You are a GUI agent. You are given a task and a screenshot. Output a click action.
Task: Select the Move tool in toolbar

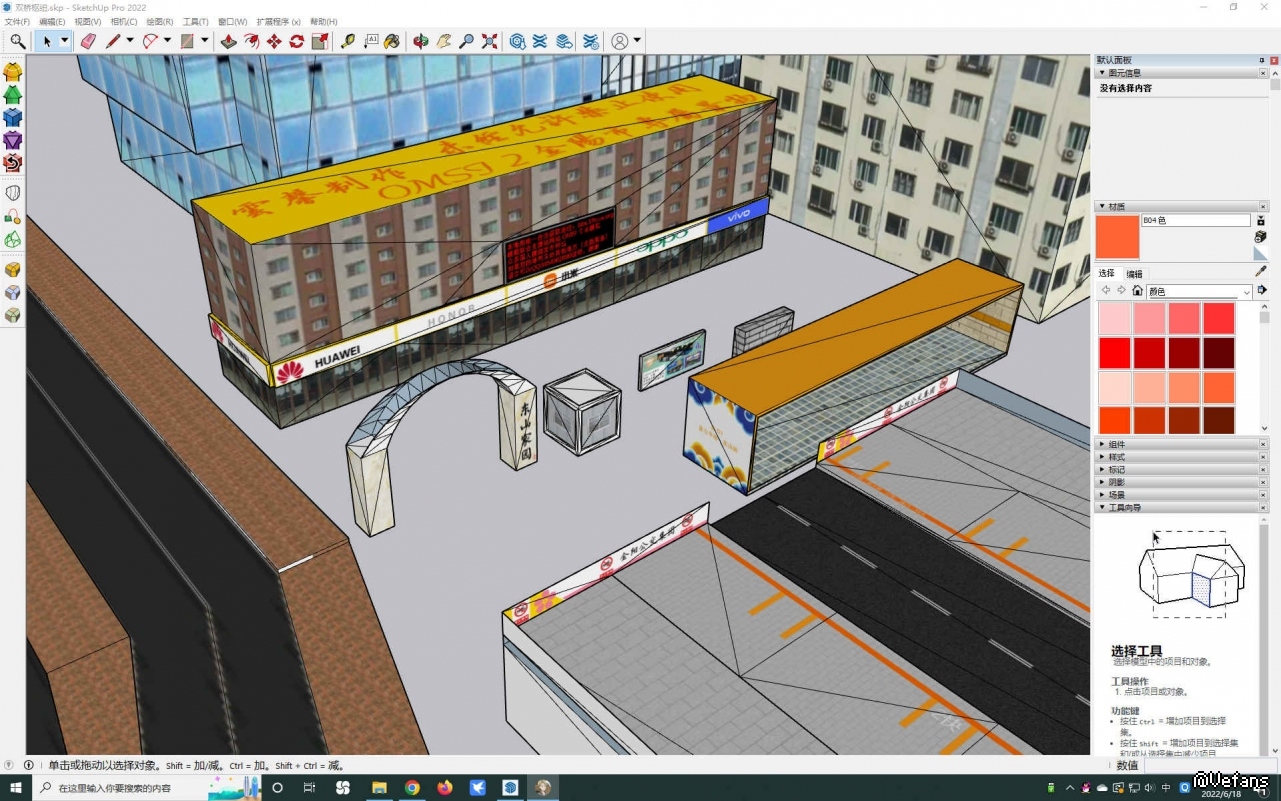(x=274, y=41)
